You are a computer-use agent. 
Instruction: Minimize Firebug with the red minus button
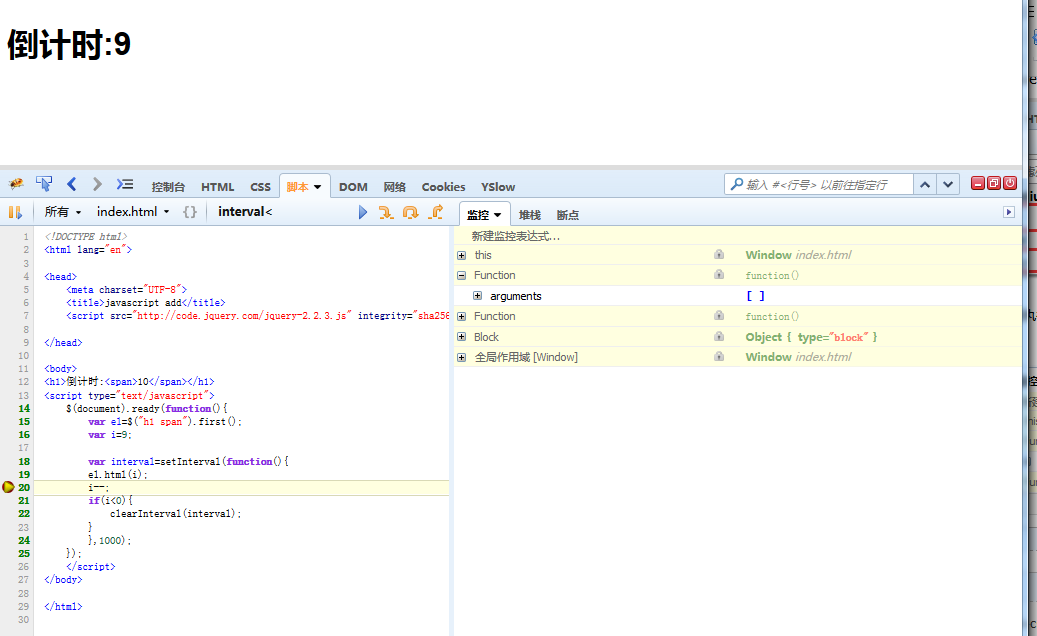977,183
